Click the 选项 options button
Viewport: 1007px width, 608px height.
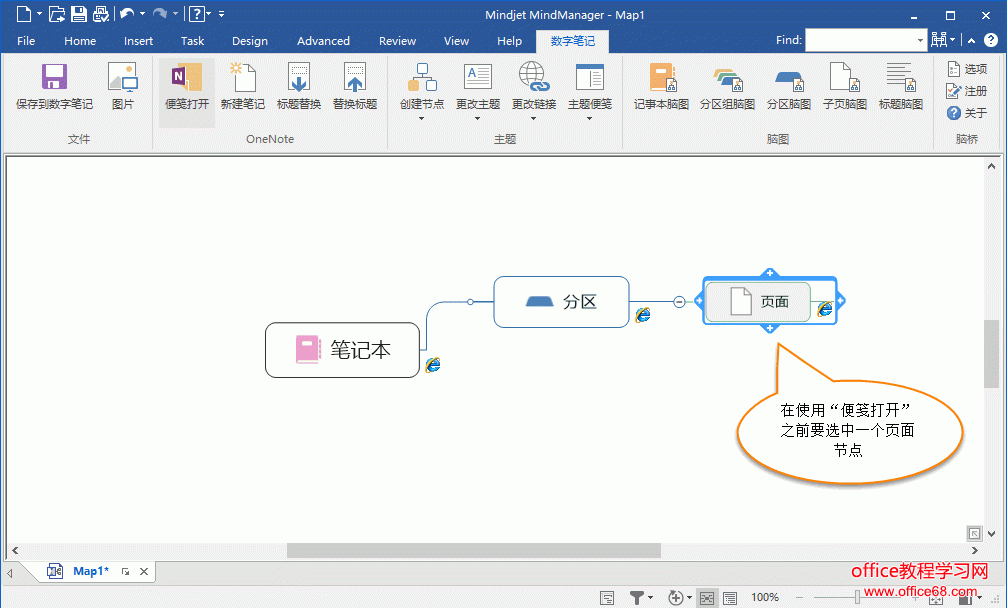point(966,69)
